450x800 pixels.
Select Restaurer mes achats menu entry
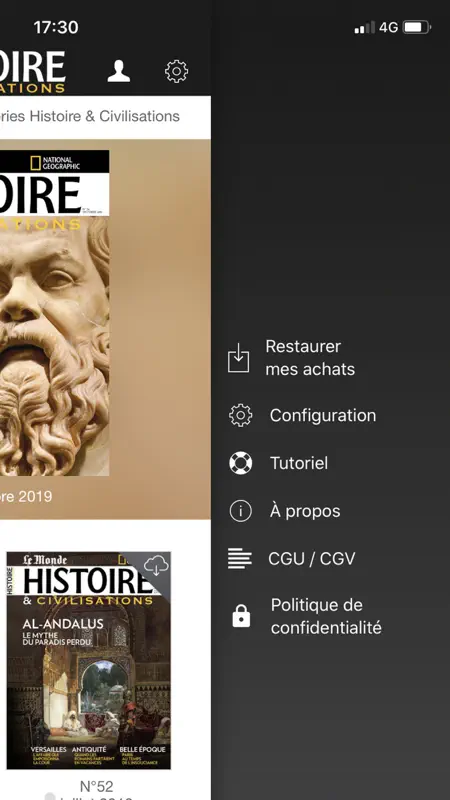point(310,358)
